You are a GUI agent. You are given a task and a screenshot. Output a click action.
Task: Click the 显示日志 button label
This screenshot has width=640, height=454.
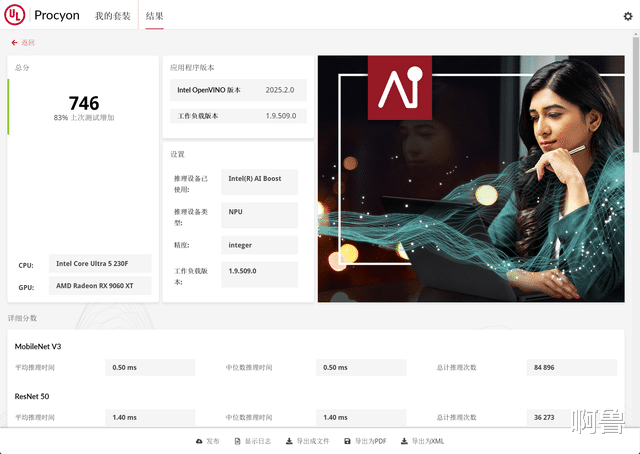click(x=258, y=441)
